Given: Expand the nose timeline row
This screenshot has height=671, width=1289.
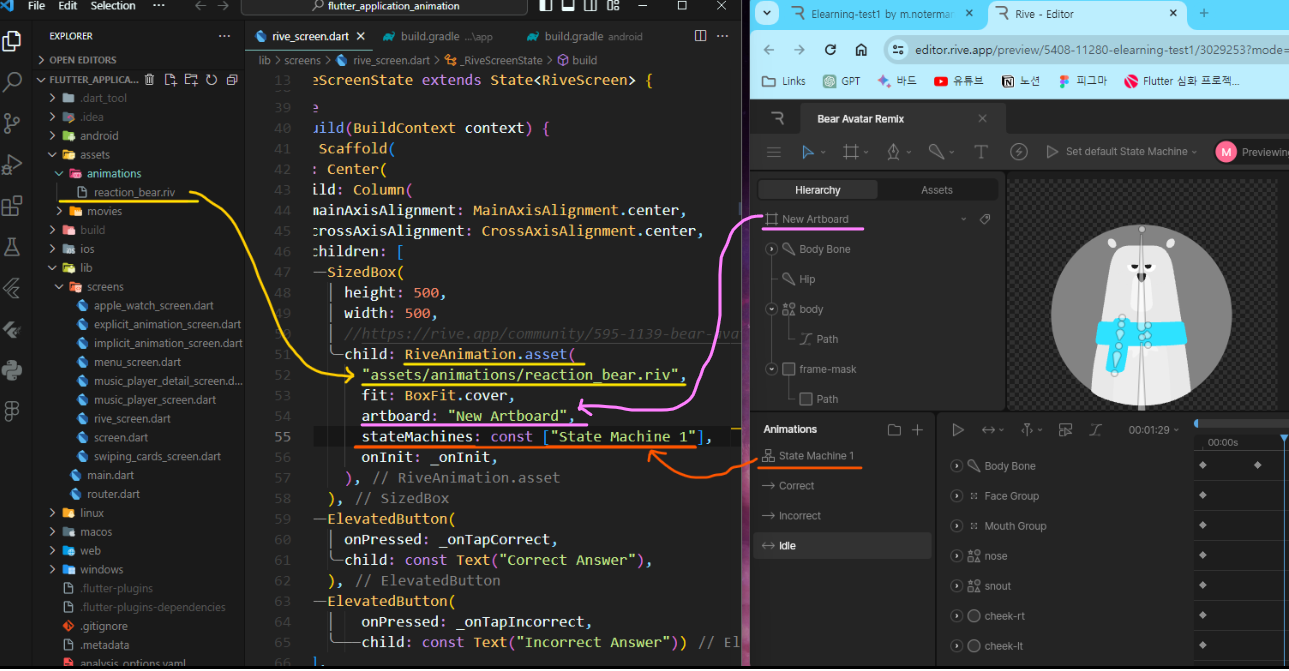Looking at the screenshot, I should coord(957,556).
